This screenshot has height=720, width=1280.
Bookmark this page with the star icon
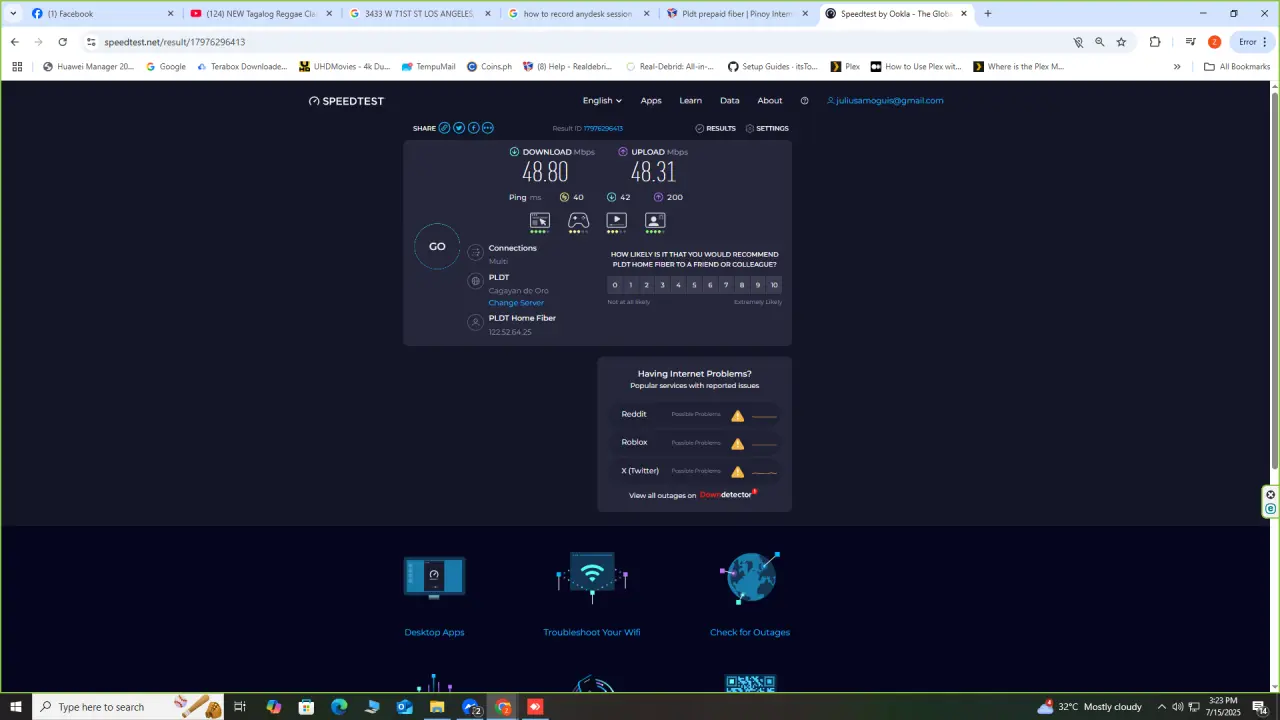(1121, 42)
